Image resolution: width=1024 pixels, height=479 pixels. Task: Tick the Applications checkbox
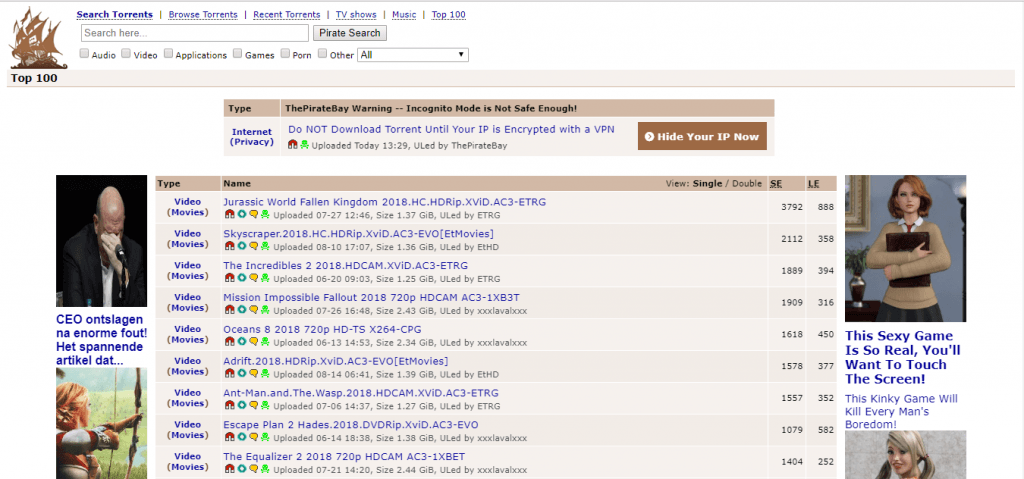click(x=168, y=54)
